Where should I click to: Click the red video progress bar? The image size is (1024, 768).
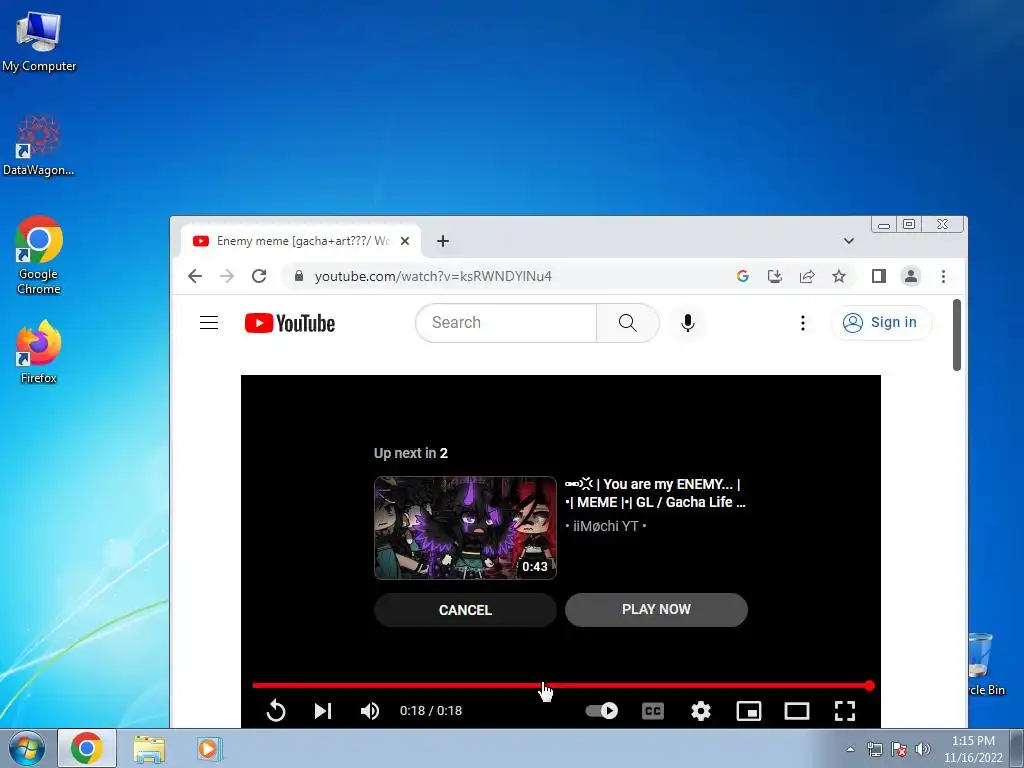coord(561,685)
